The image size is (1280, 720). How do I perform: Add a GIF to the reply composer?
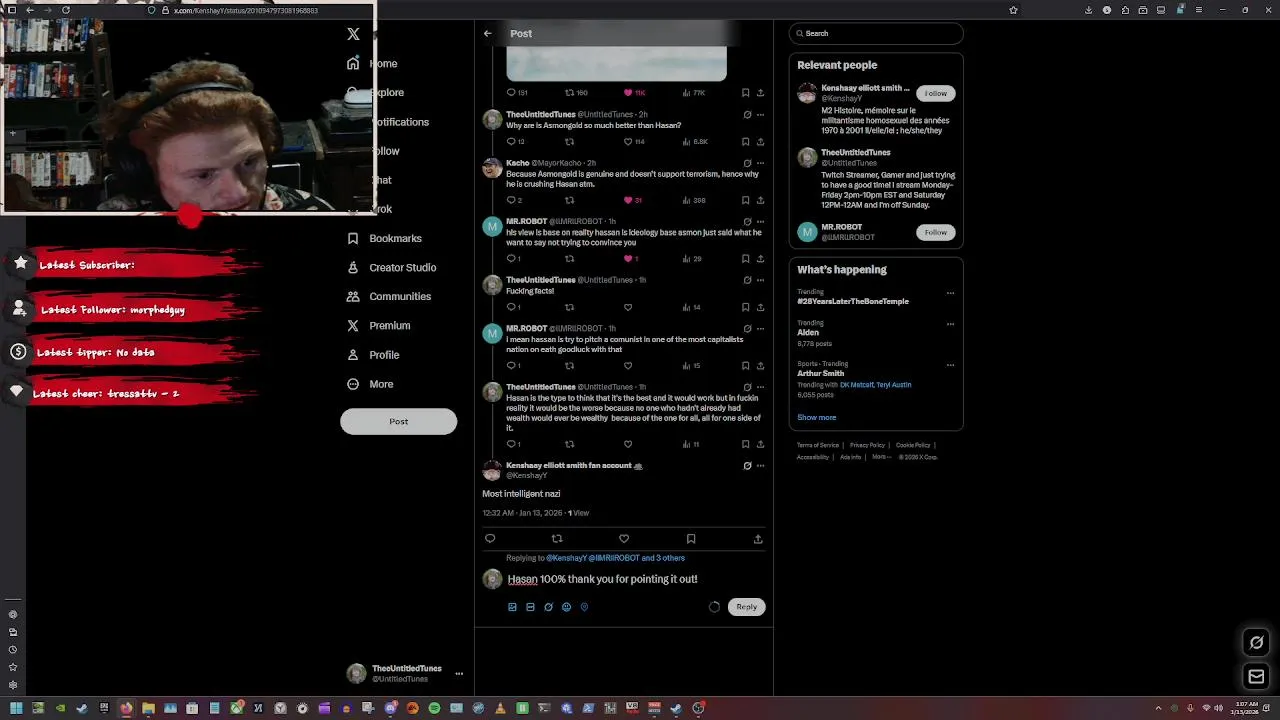pyautogui.click(x=530, y=607)
